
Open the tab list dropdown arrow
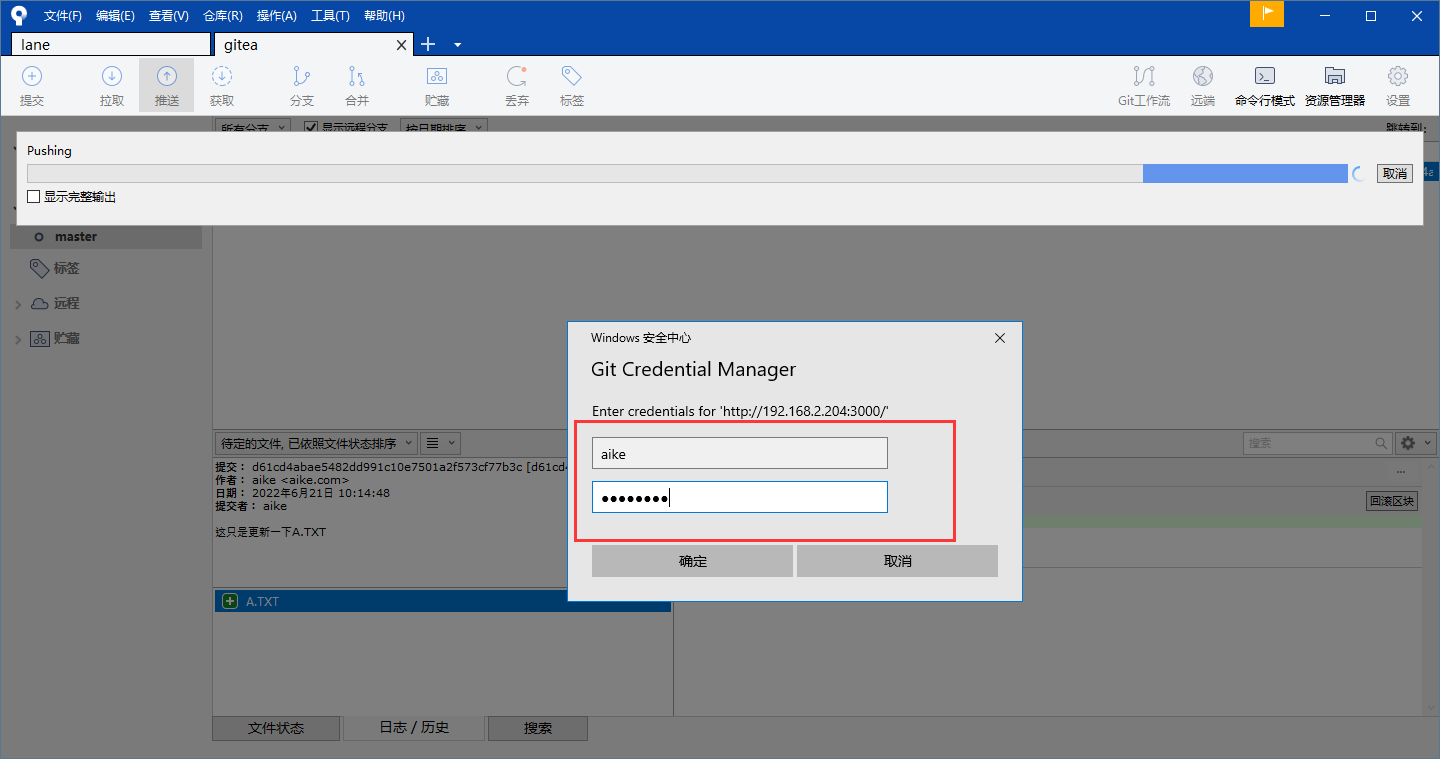click(x=457, y=45)
